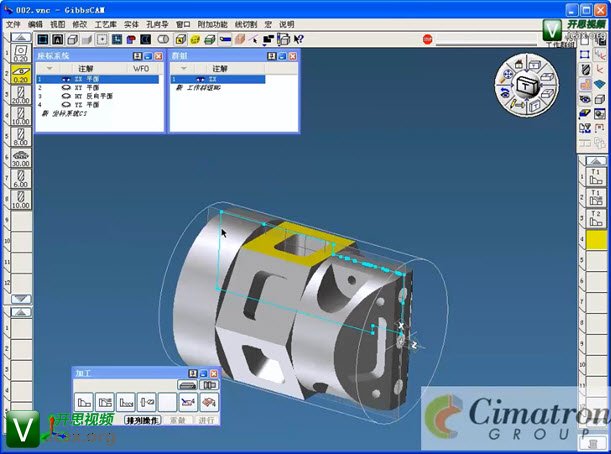Click up arrow above the operations list
This screenshot has width=611, height=454.
coord(596,161)
